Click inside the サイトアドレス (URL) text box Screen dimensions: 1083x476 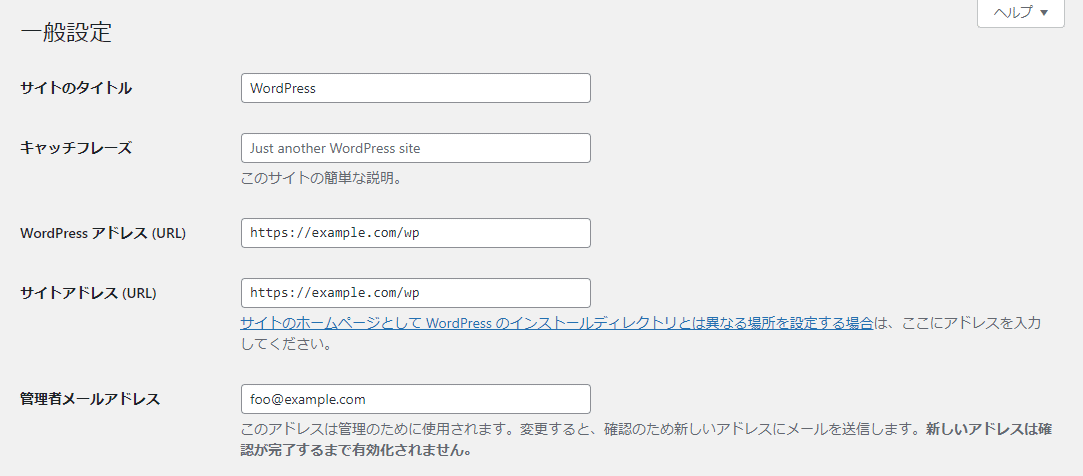tap(416, 293)
